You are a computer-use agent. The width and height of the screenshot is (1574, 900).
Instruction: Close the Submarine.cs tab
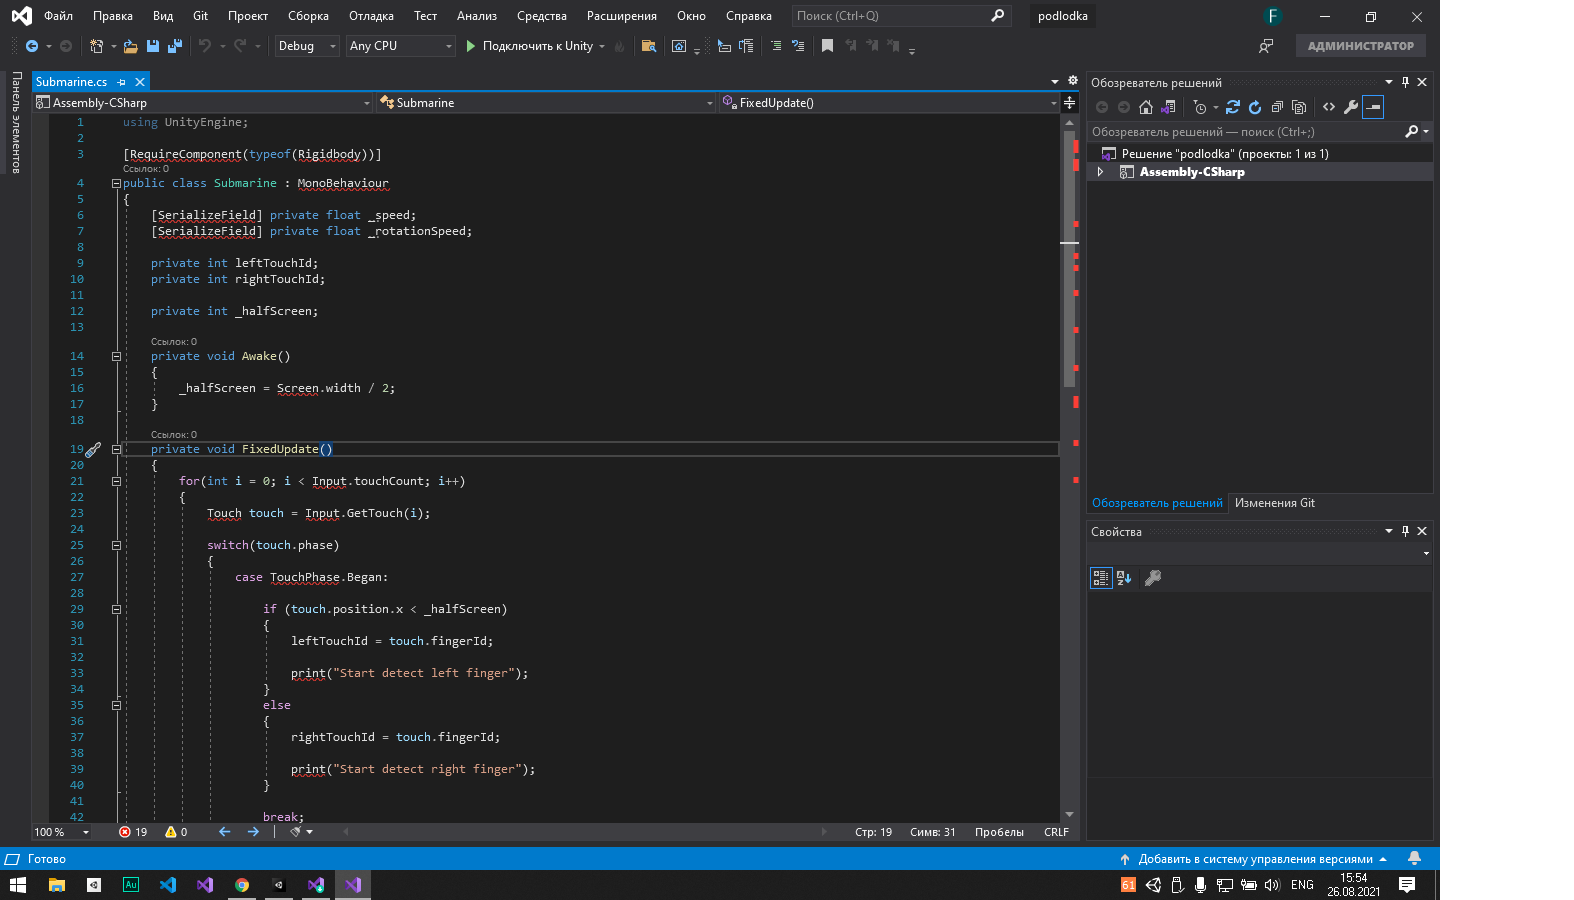pyautogui.click(x=140, y=82)
